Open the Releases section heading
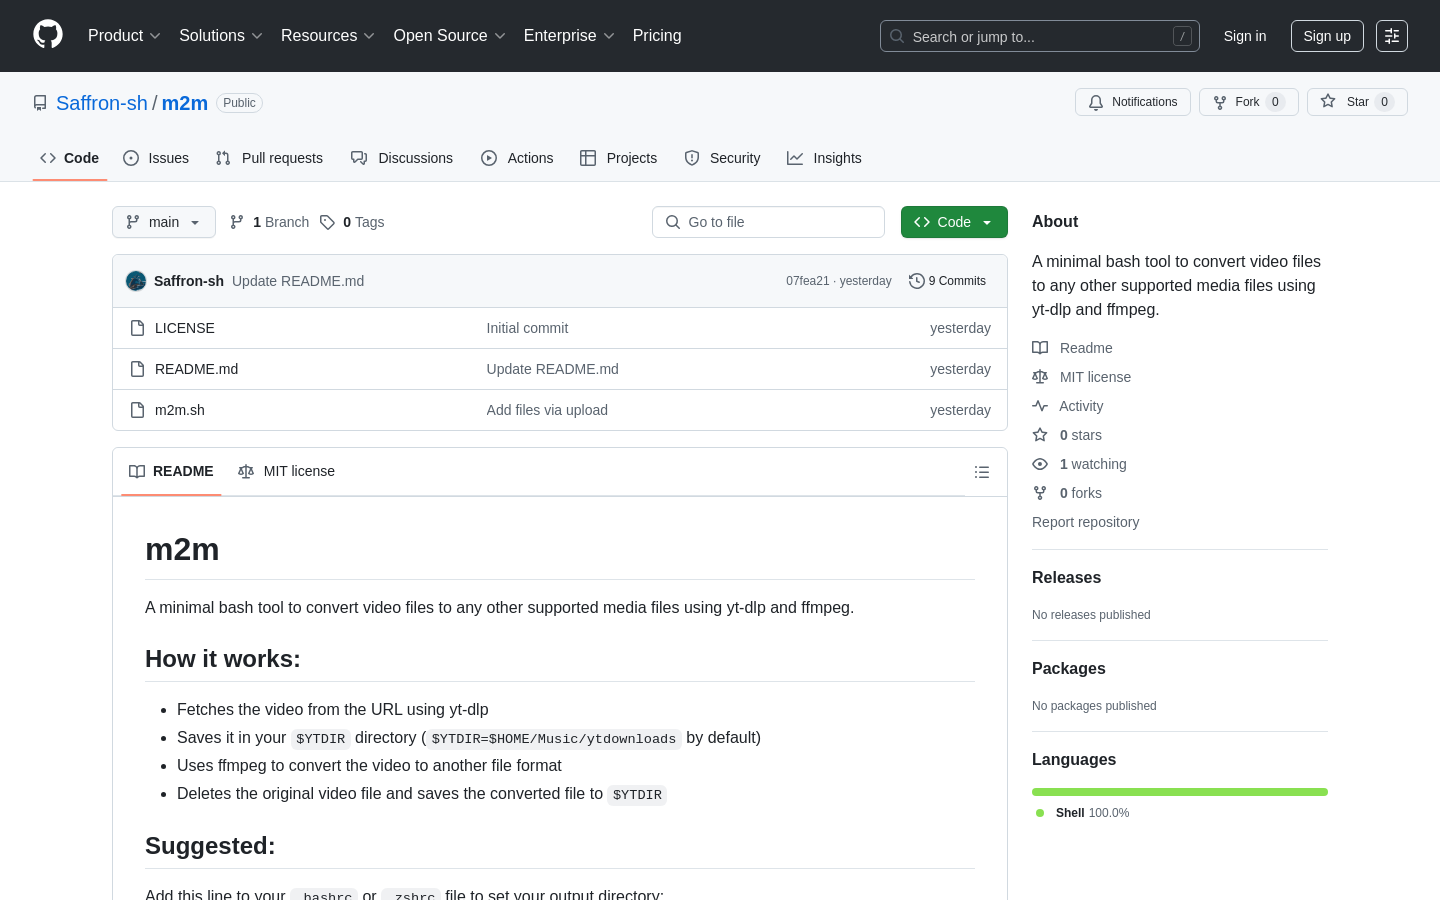The height and width of the screenshot is (900, 1440). pos(1066,578)
